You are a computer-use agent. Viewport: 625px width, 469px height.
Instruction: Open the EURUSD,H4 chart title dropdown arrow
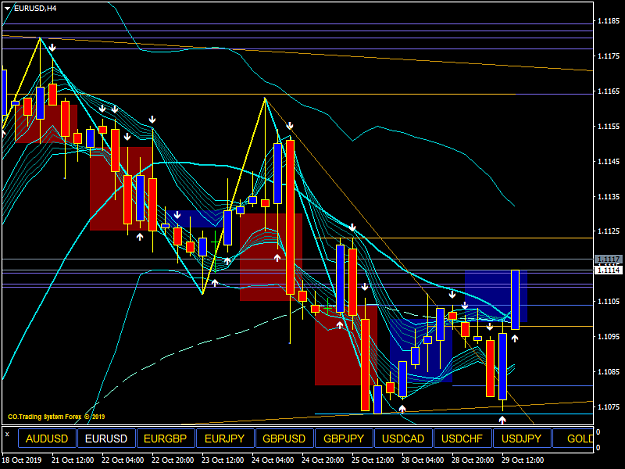coord(8,8)
